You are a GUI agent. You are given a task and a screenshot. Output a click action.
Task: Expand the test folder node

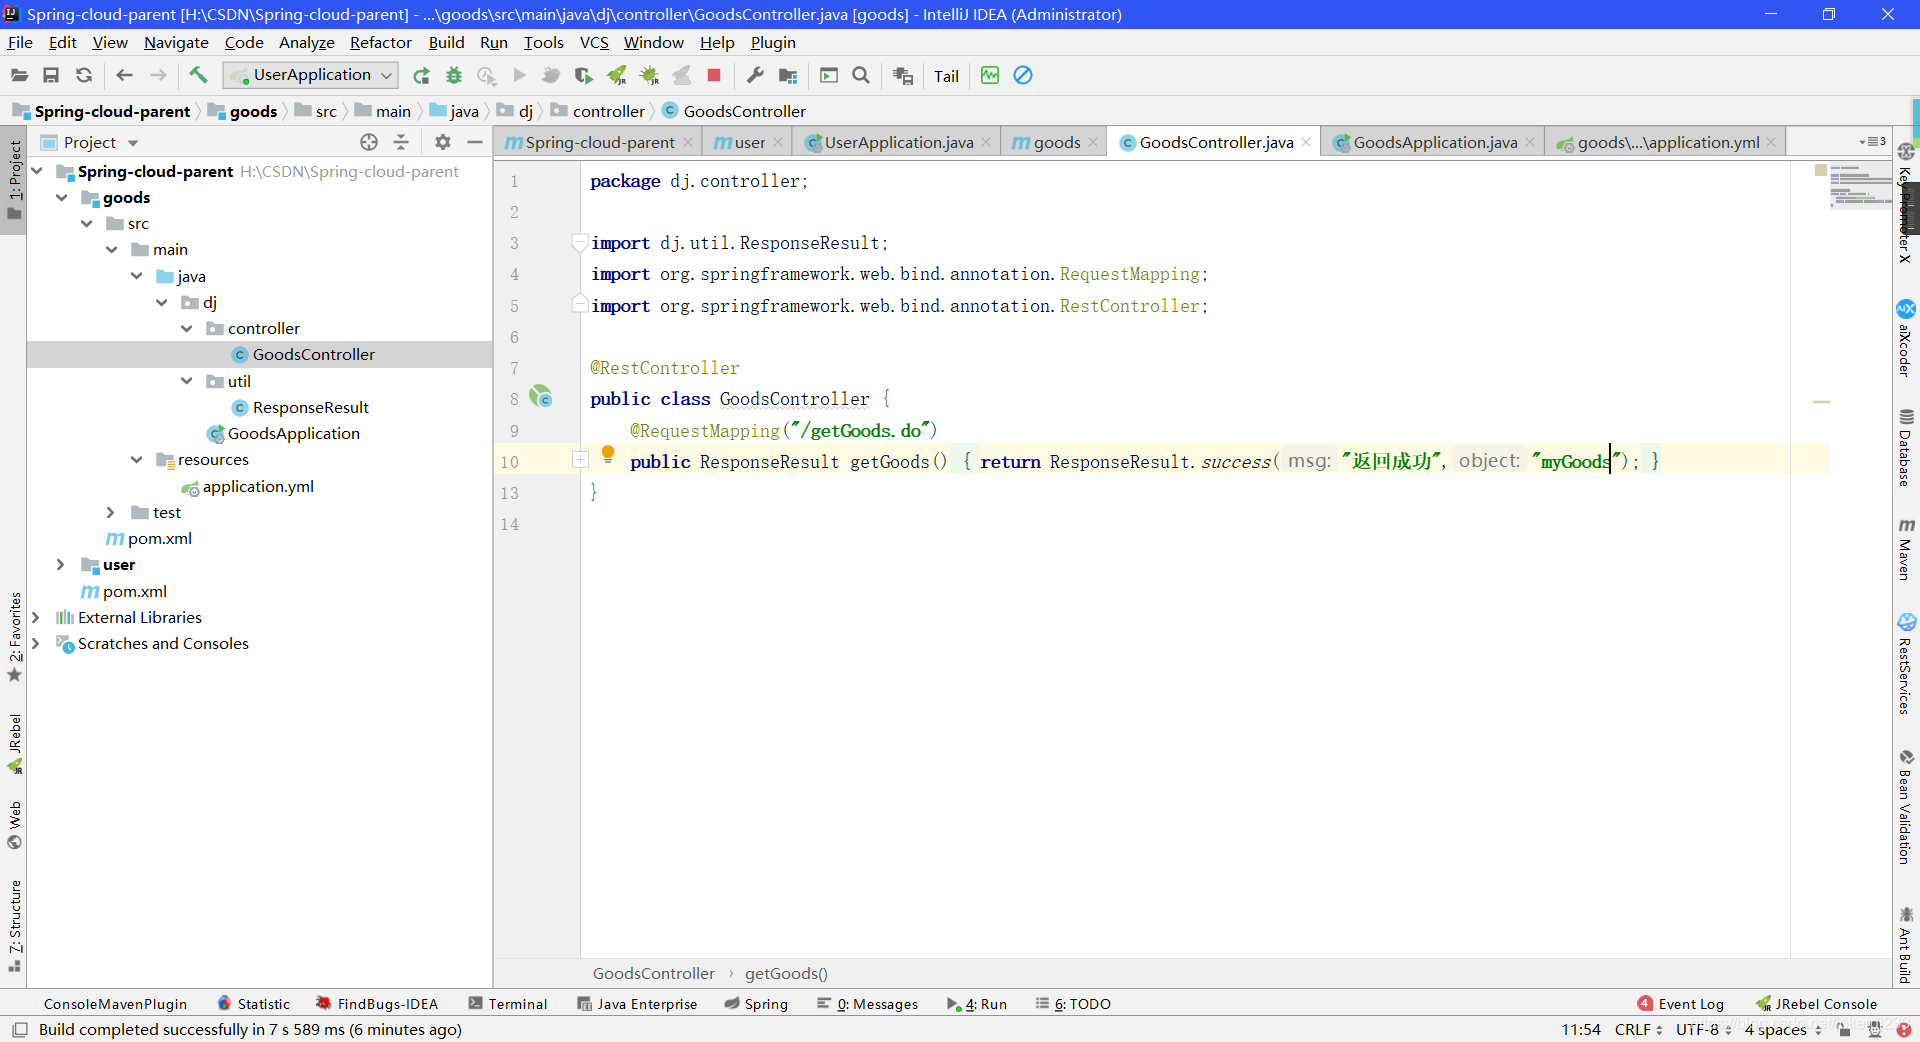(111, 512)
